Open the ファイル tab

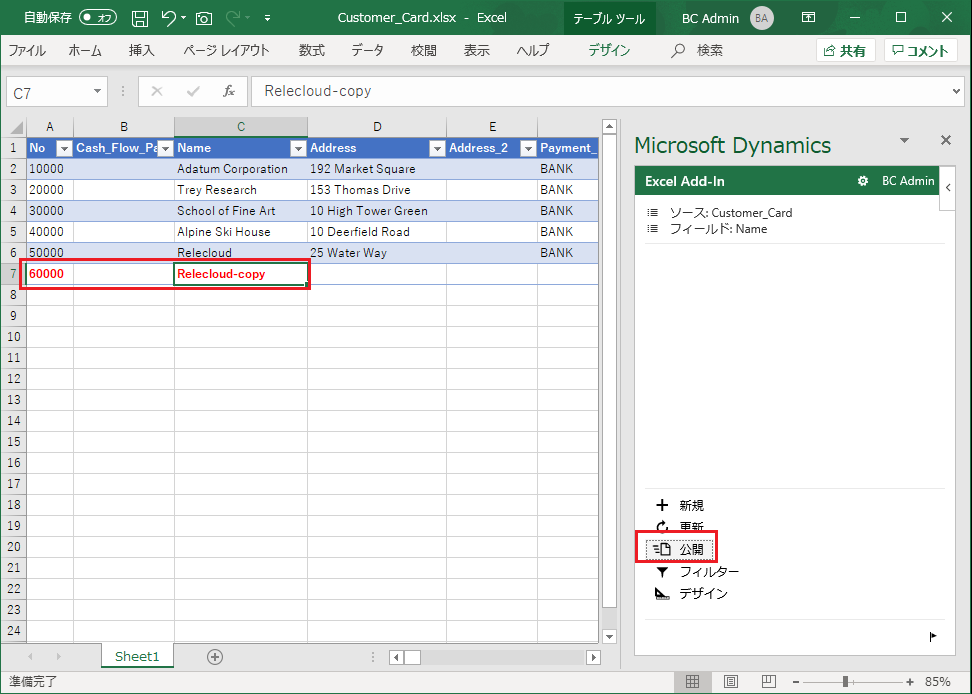pyautogui.click(x=27, y=50)
